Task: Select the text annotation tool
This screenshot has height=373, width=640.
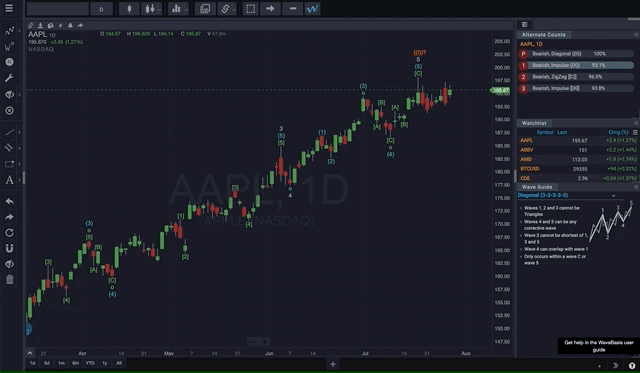Action: pyautogui.click(x=9, y=180)
